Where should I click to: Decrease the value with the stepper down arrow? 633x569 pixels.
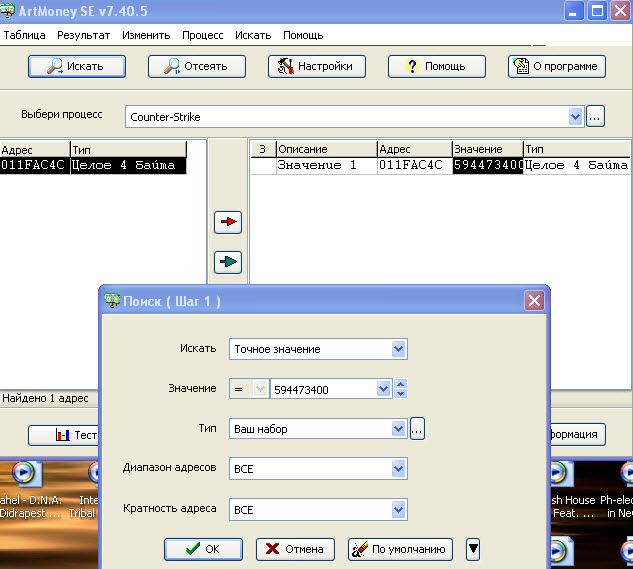(x=400, y=393)
